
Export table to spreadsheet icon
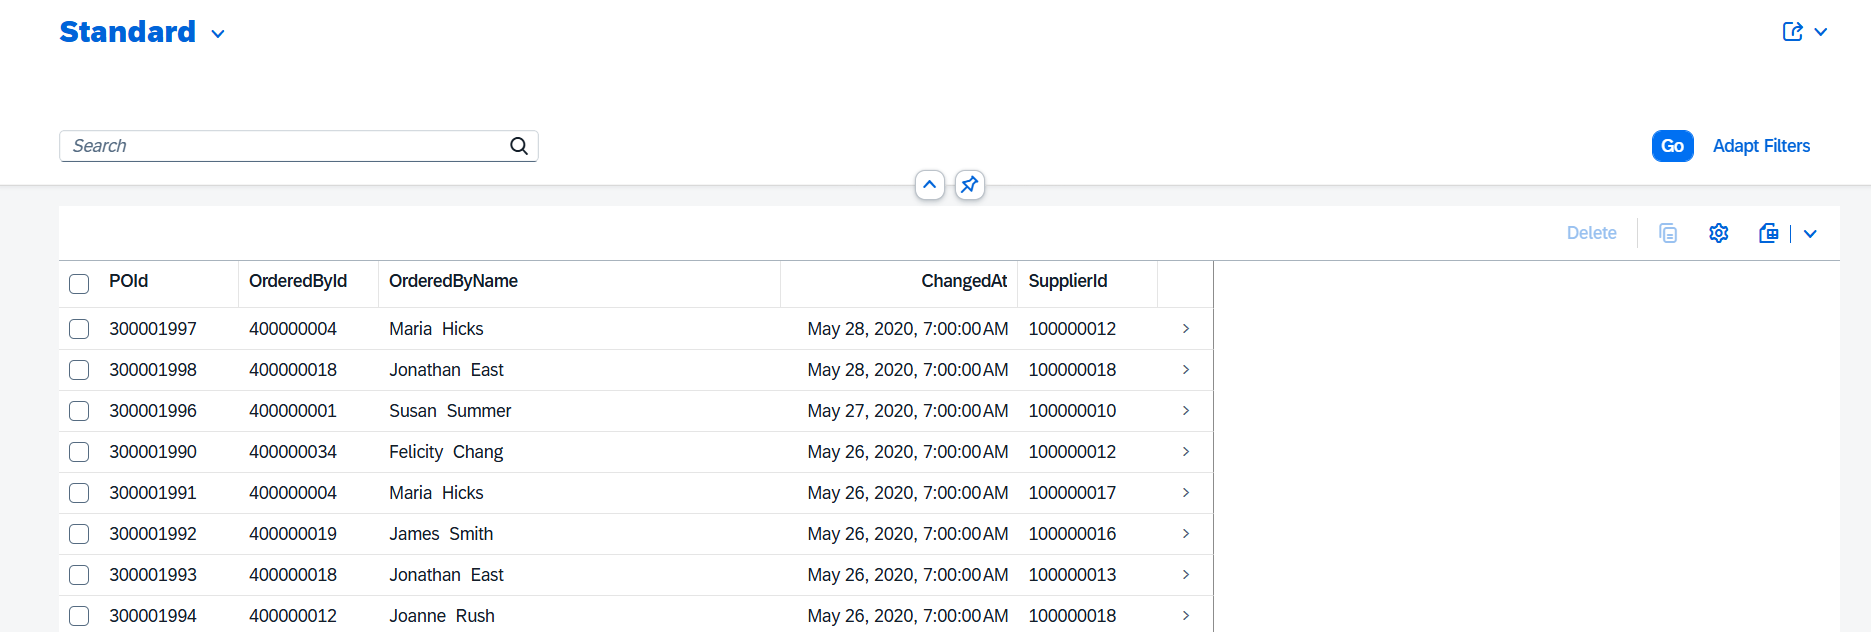pos(1768,233)
